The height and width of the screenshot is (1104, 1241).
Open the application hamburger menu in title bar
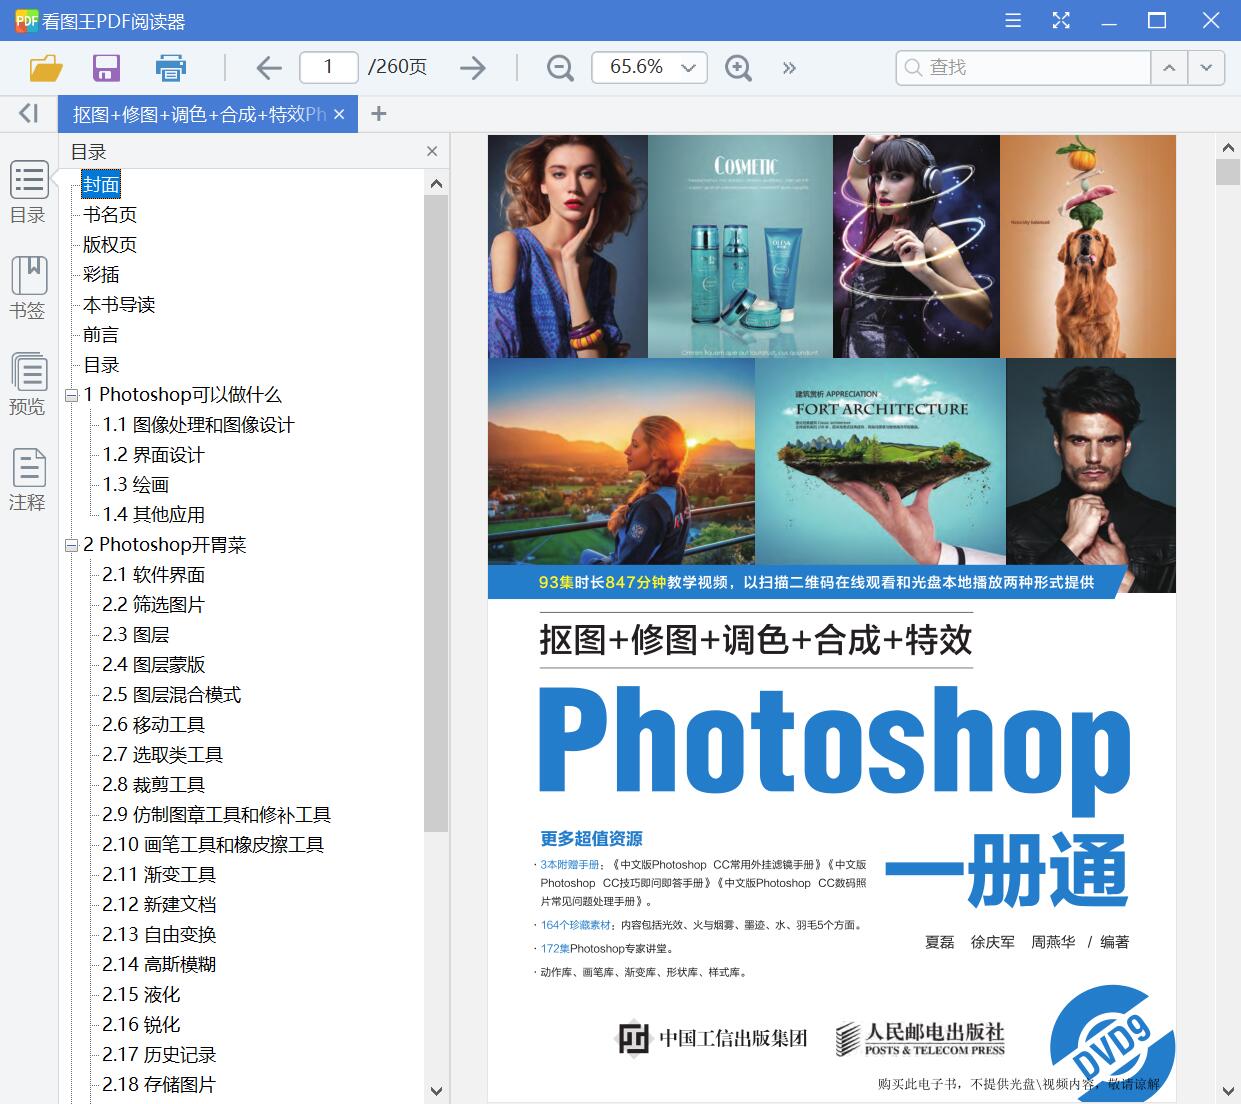click(1013, 21)
